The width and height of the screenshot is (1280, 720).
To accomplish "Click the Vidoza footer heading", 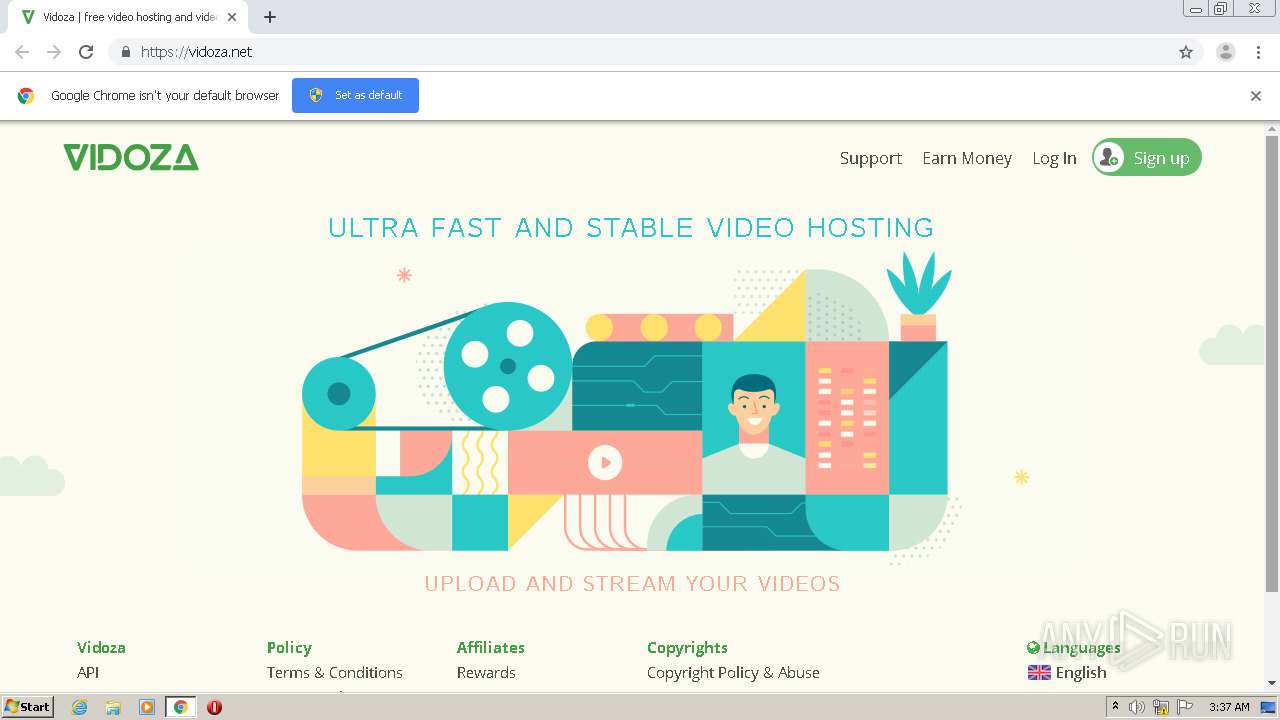I will tap(101, 648).
